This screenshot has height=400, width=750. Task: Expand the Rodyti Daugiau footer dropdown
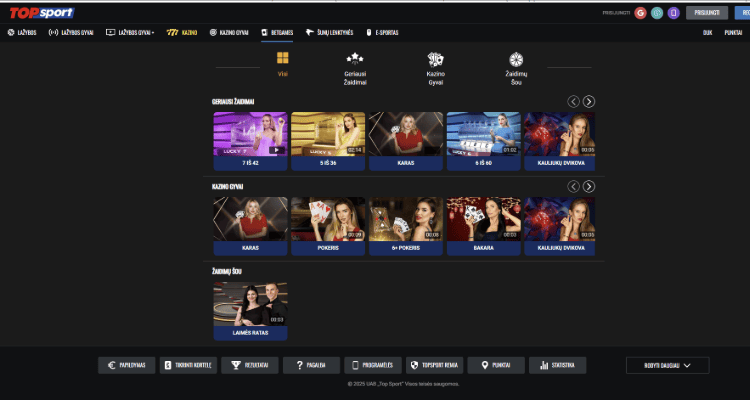[x=667, y=366]
